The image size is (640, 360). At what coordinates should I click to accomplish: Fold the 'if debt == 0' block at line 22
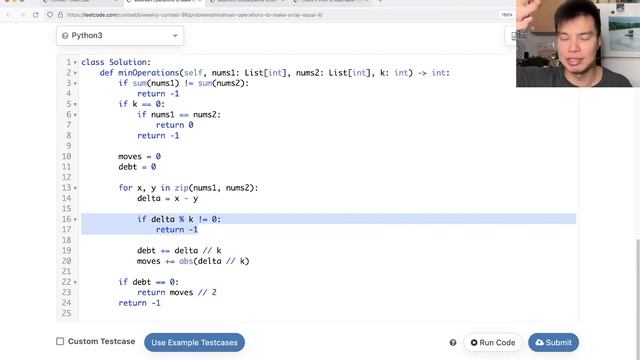[x=75, y=282]
